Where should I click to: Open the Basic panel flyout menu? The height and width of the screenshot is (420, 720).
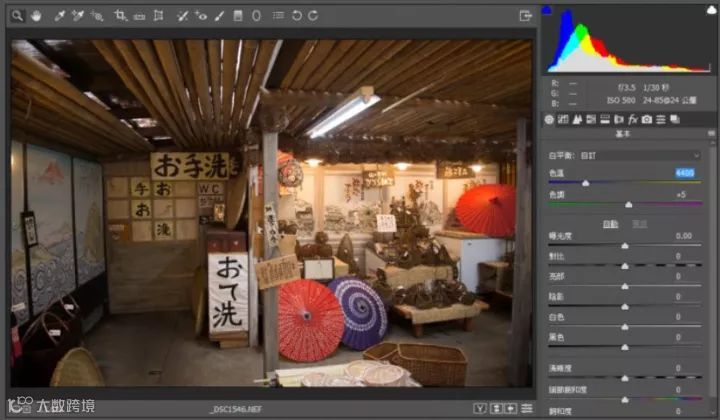point(711,134)
